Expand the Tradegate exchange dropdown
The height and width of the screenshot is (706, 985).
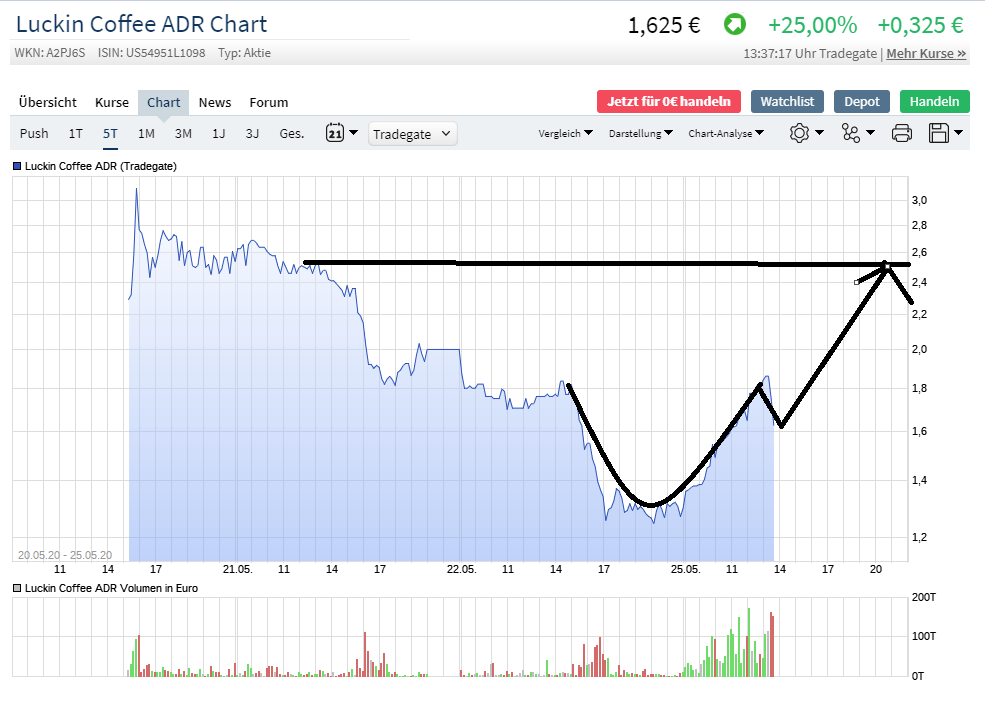412,134
